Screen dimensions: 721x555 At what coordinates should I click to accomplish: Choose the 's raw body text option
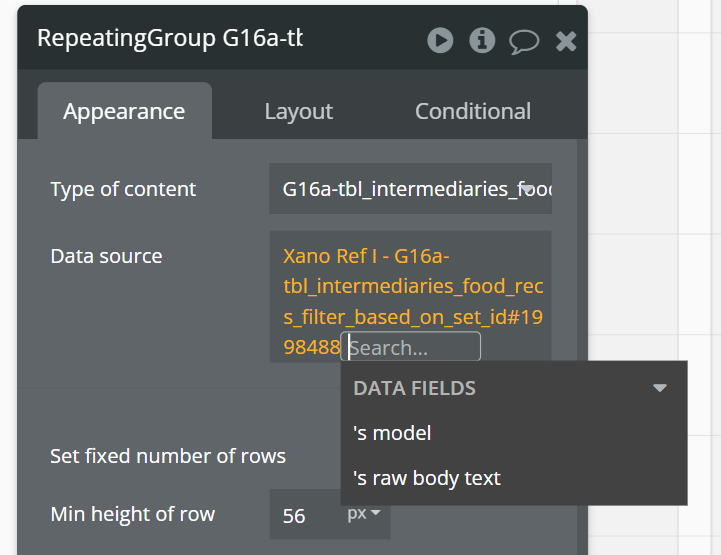427,478
